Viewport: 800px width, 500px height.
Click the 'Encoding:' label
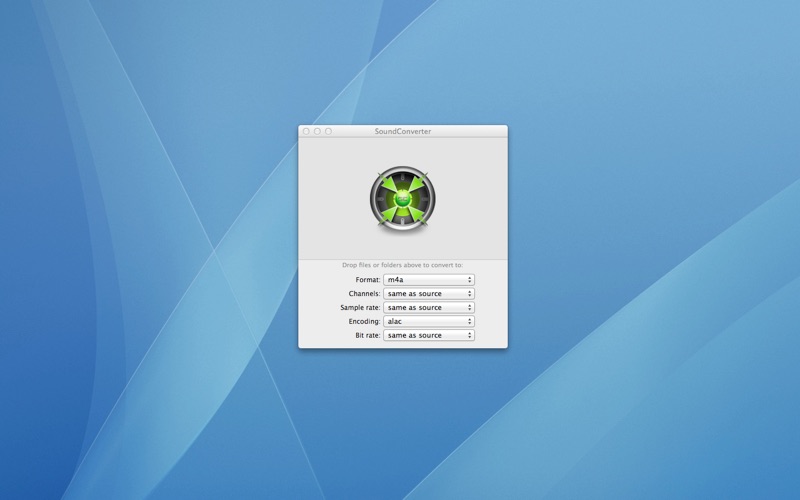[x=364, y=322]
